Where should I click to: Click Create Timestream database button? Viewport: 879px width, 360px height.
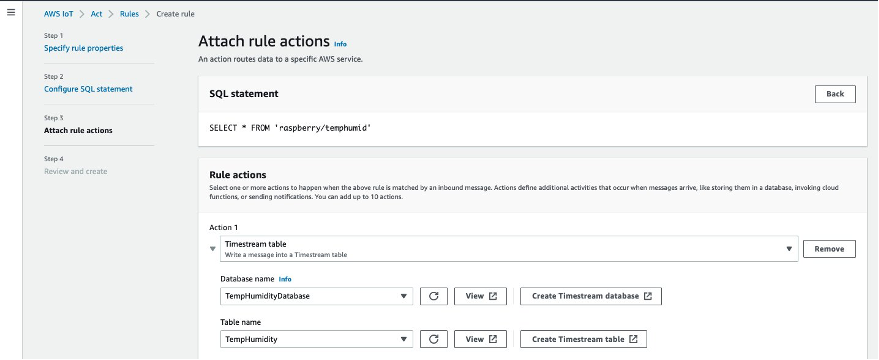591,296
